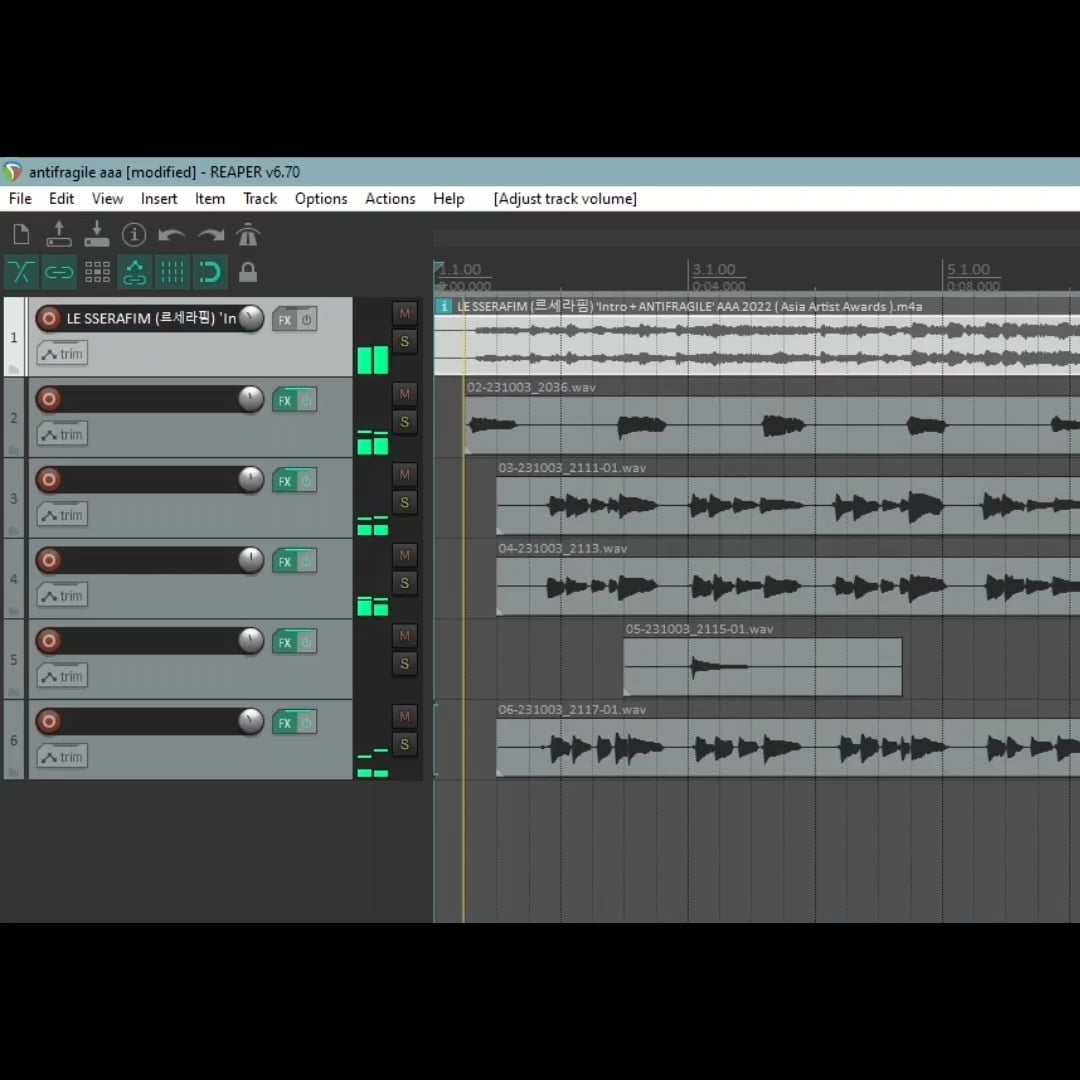Expand the trim envelope options on track 1

tap(62, 353)
